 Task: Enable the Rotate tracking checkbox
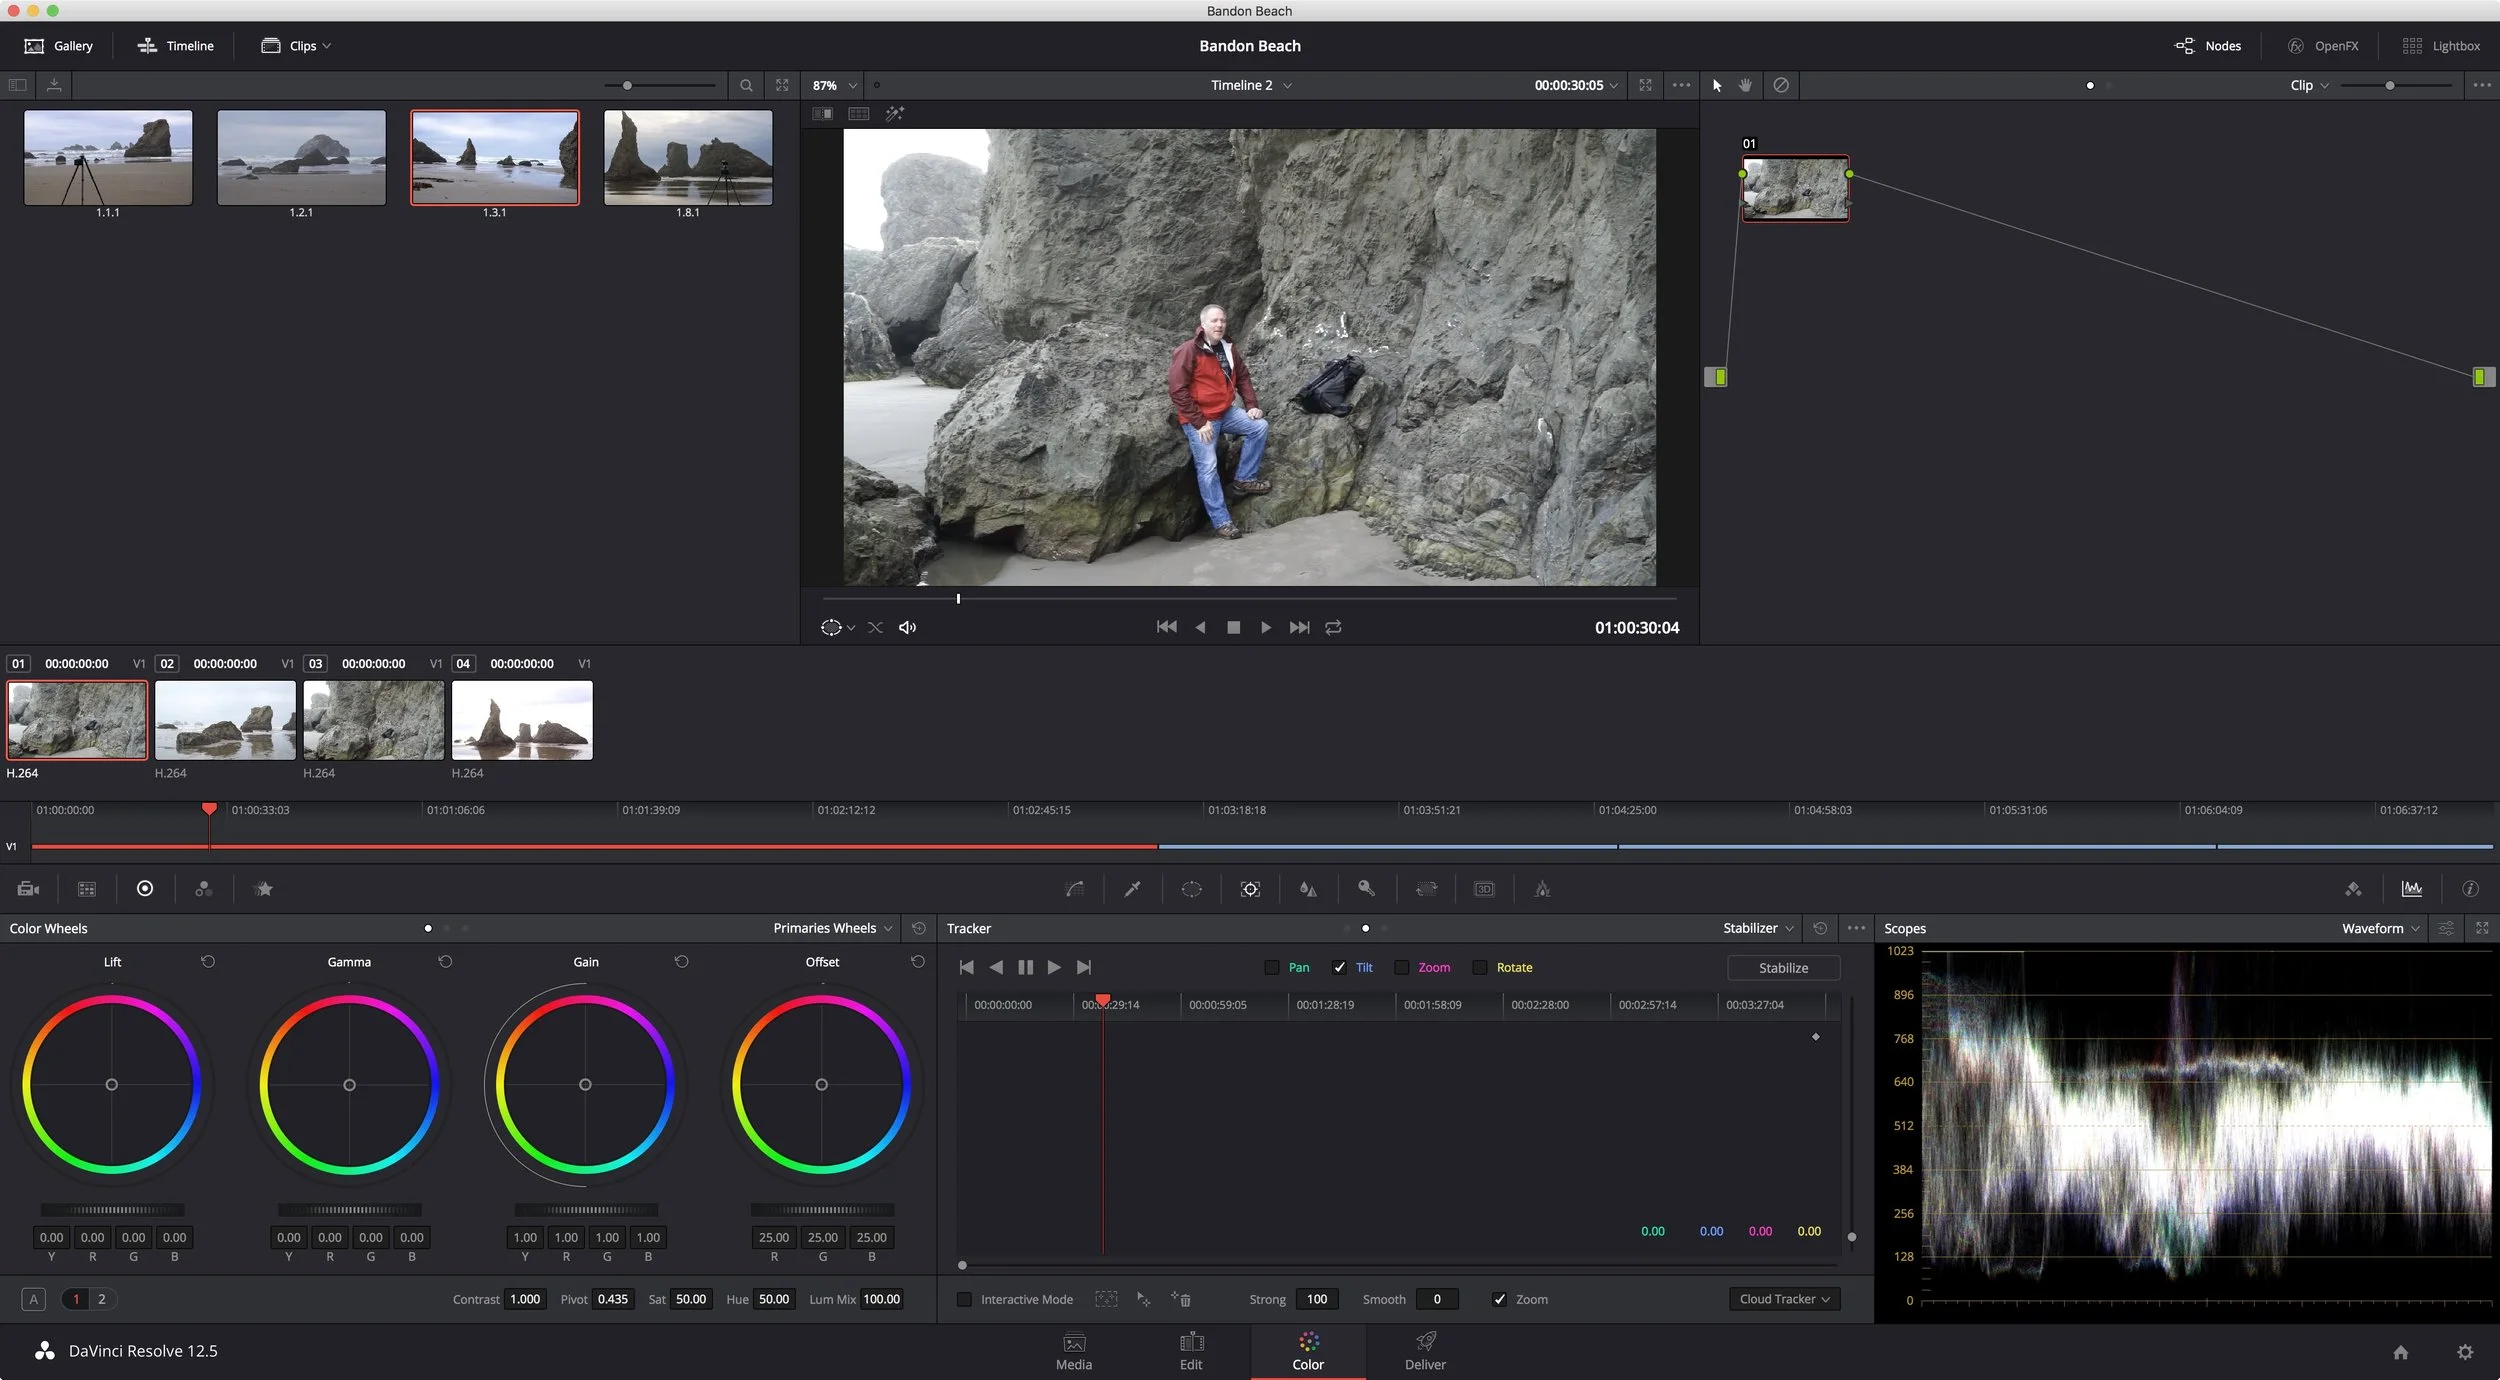click(x=1480, y=967)
